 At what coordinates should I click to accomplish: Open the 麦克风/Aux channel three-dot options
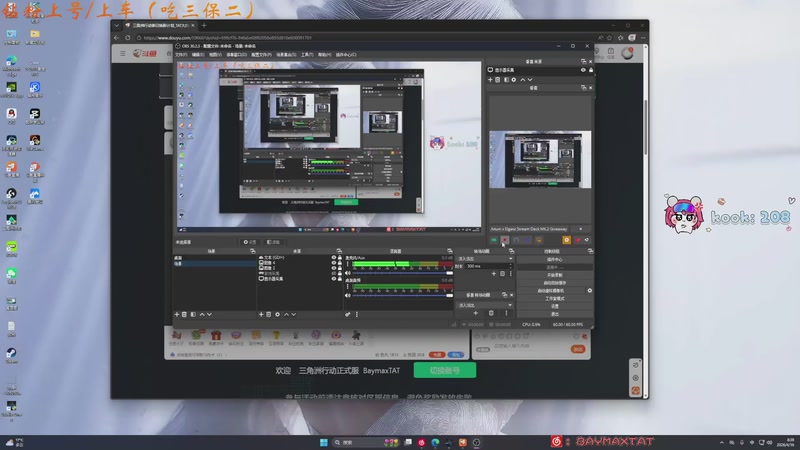pyautogui.click(x=347, y=265)
